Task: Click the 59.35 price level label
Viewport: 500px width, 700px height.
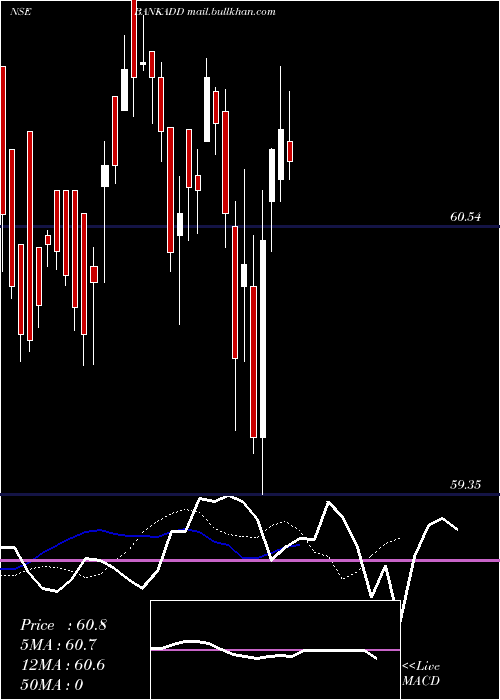Action: [x=466, y=485]
